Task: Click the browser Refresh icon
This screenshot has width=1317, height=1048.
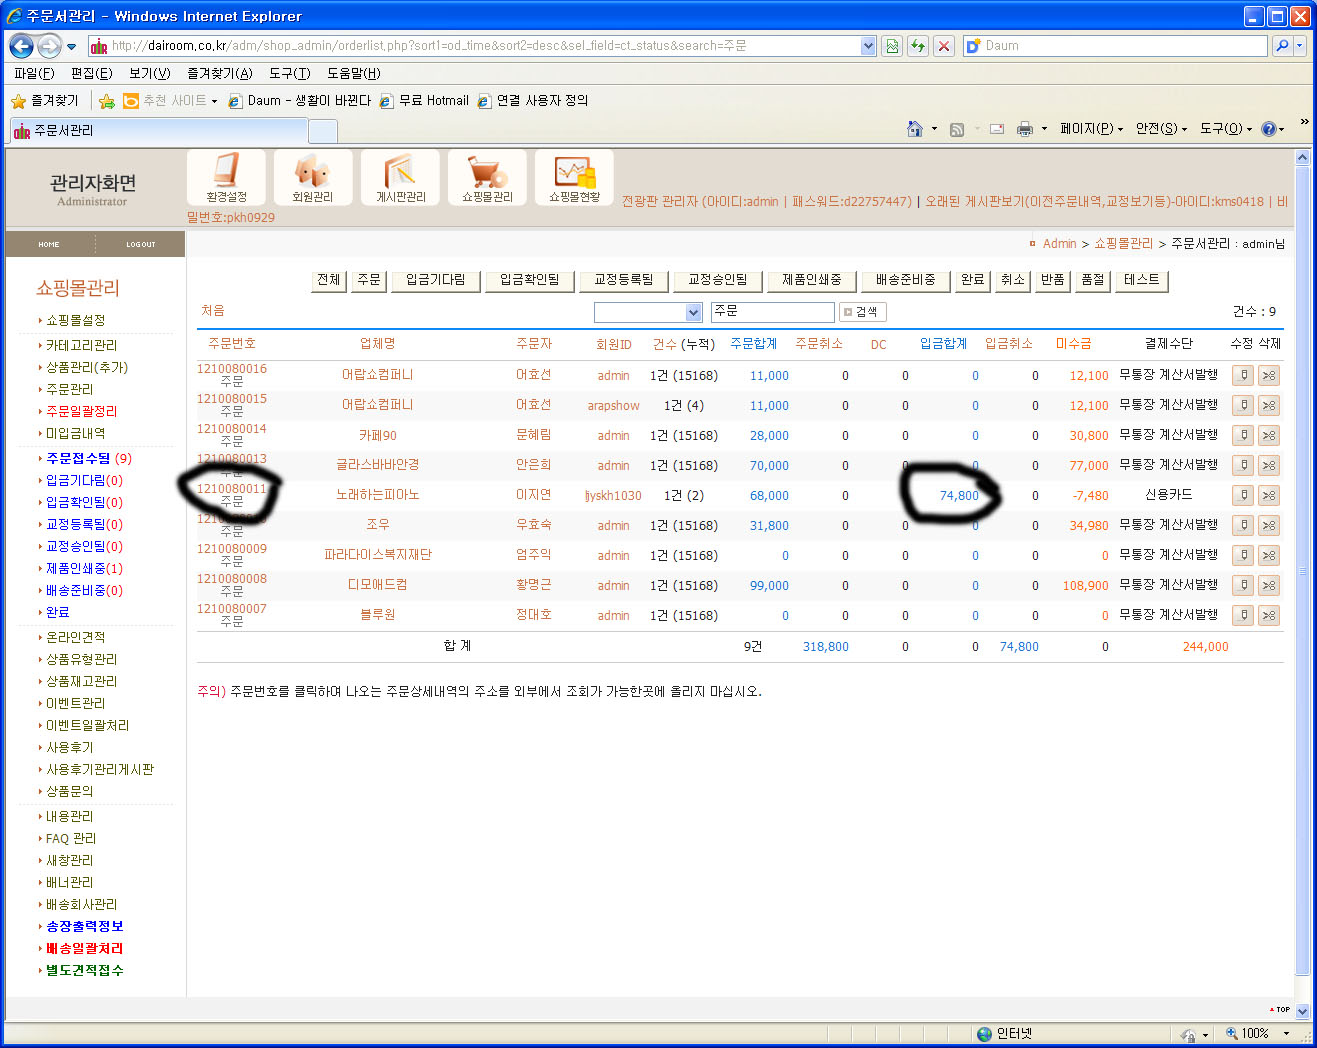Action: tap(917, 46)
